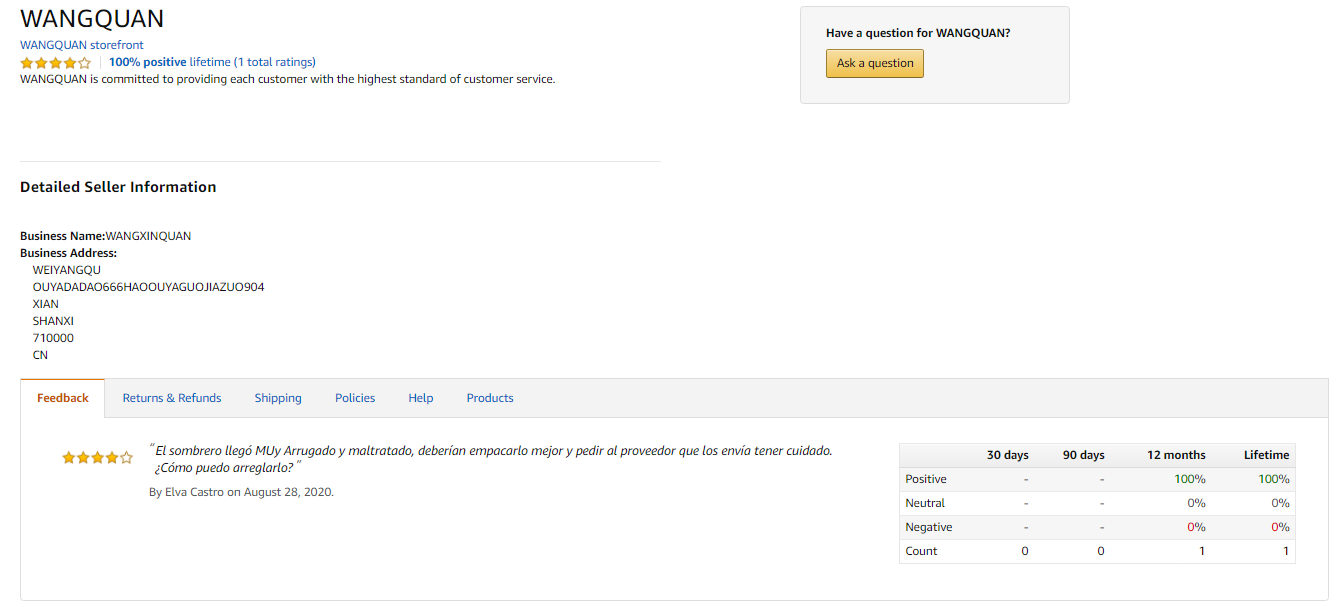Click the Lifetime column header
This screenshot has height=607, width=1337.
click(1266, 455)
